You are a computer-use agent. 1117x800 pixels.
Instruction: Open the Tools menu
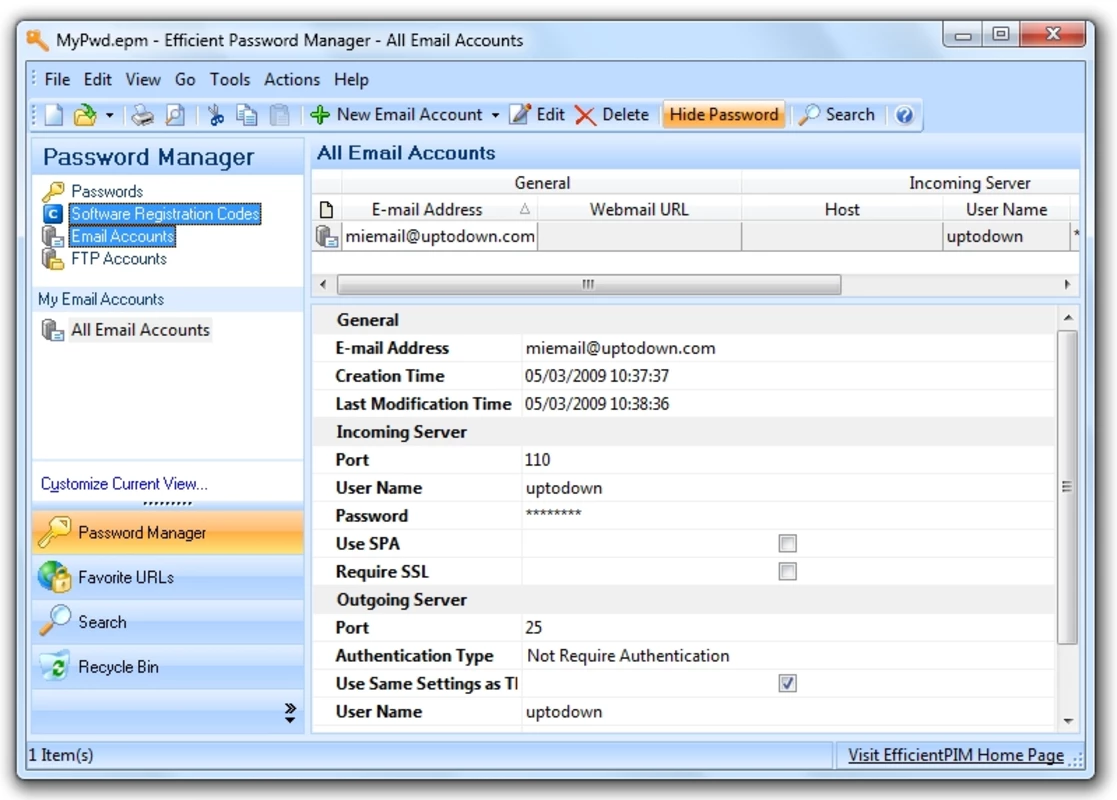click(229, 79)
